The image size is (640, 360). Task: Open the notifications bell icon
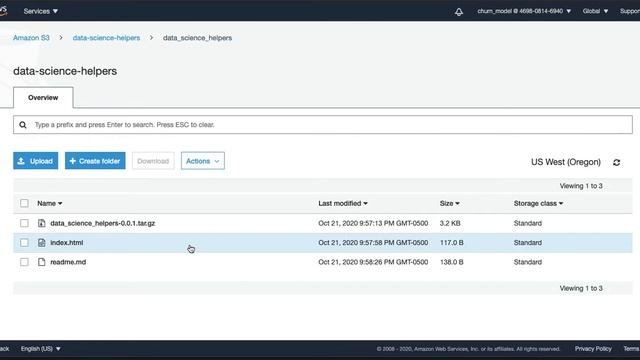click(x=459, y=11)
